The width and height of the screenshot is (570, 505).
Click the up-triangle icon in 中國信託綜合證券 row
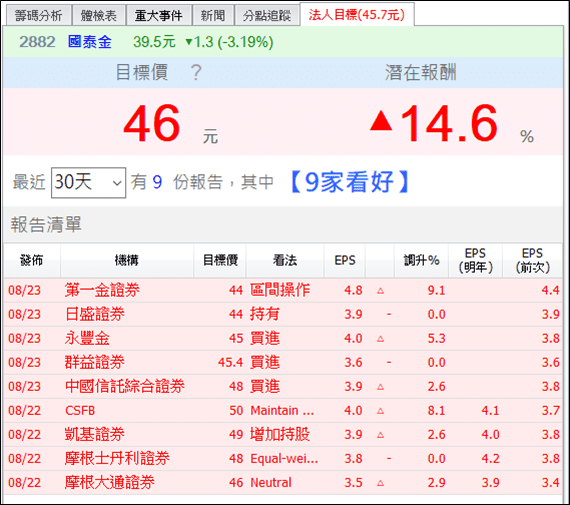tap(381, 387)
